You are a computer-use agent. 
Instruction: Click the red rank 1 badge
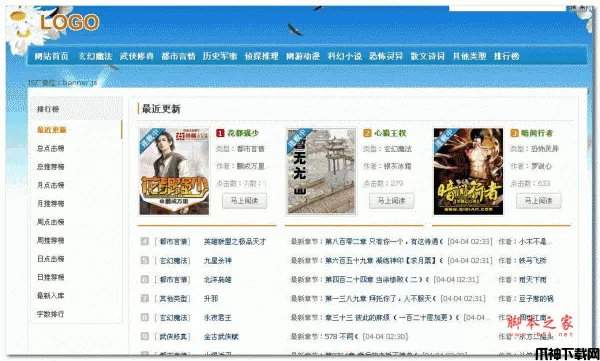coord(220,133)
